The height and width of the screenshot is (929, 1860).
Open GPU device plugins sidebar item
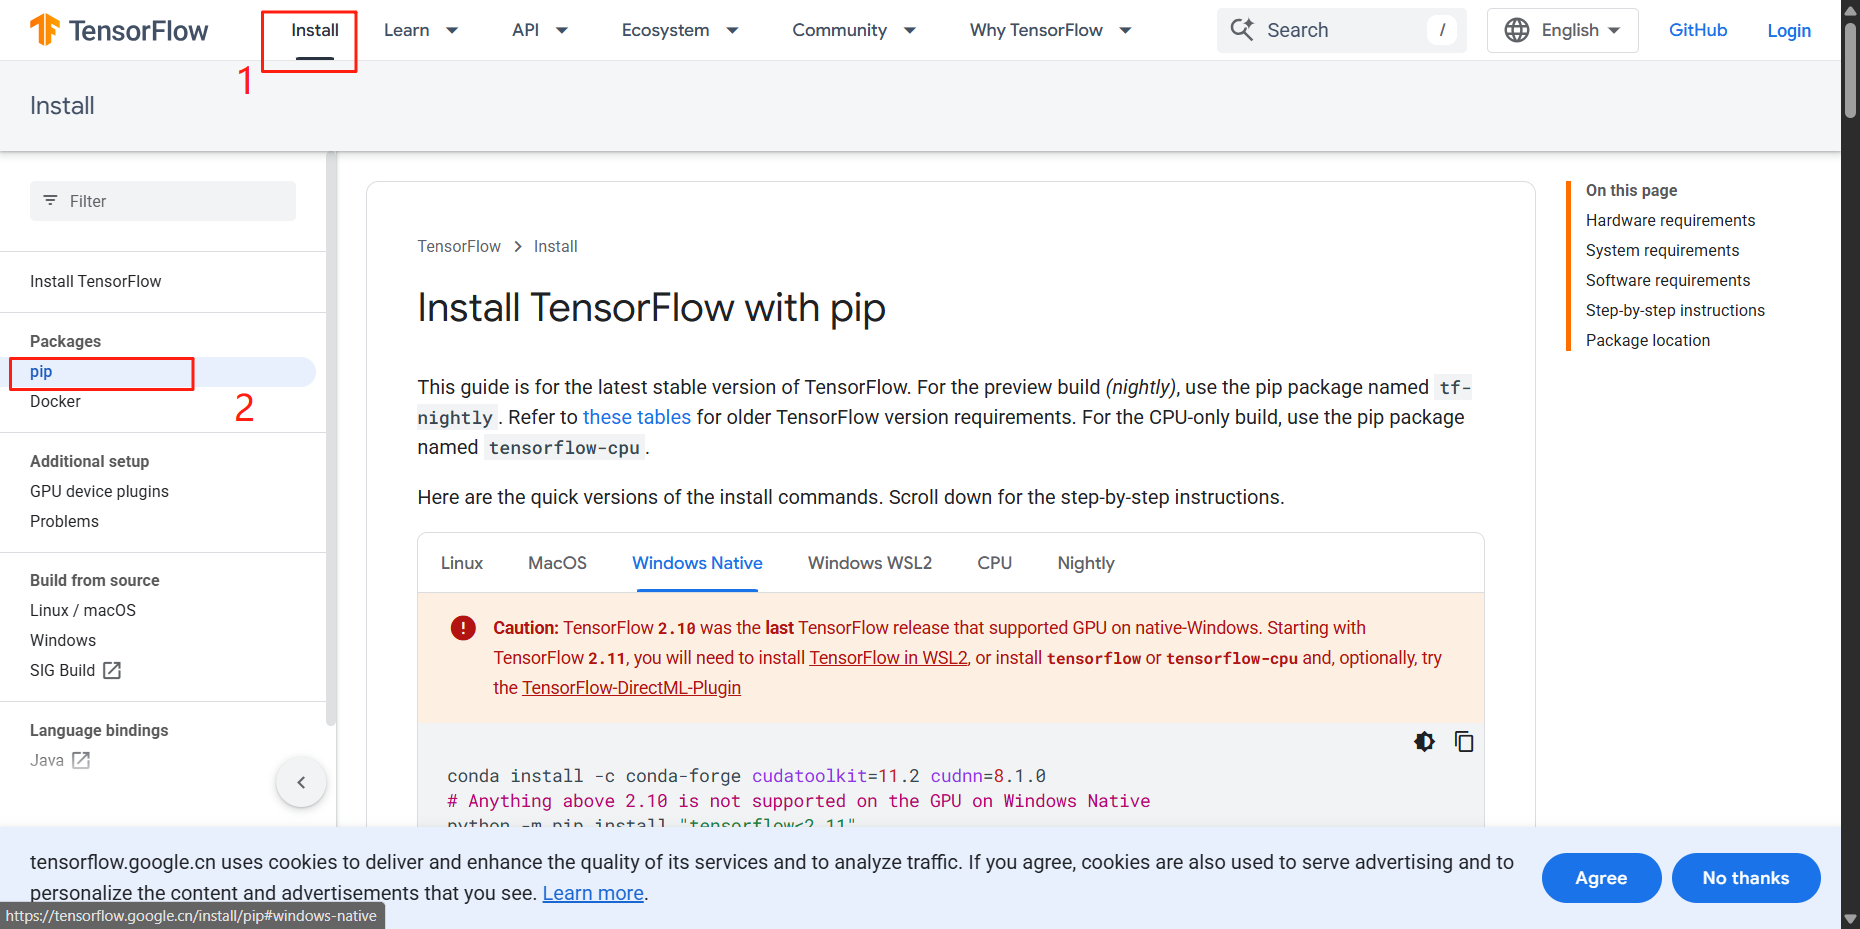[99, 492]
